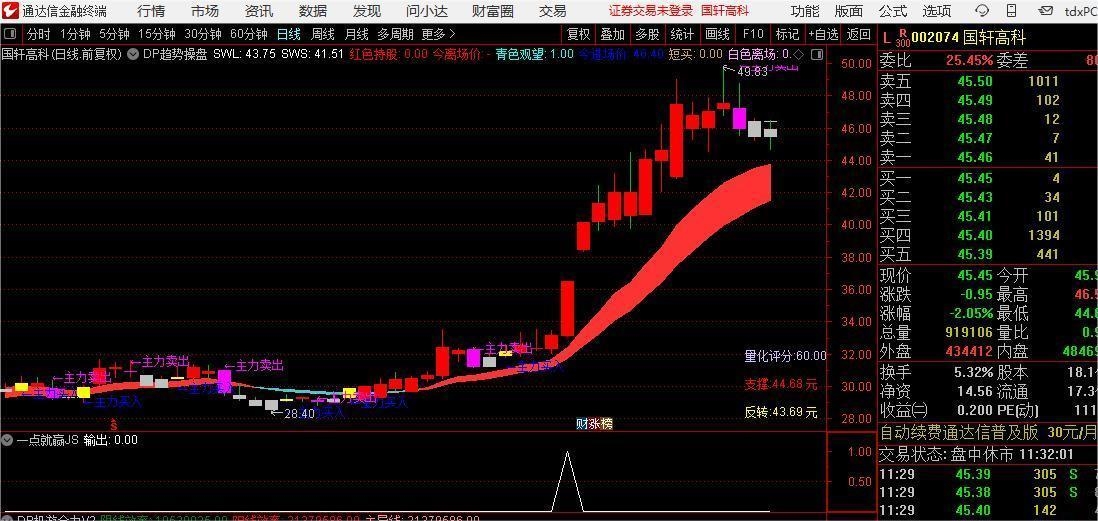Viewport: 1098px width, 521px height.
Task: Open the 问小达 menu
Action: [426, 11]
